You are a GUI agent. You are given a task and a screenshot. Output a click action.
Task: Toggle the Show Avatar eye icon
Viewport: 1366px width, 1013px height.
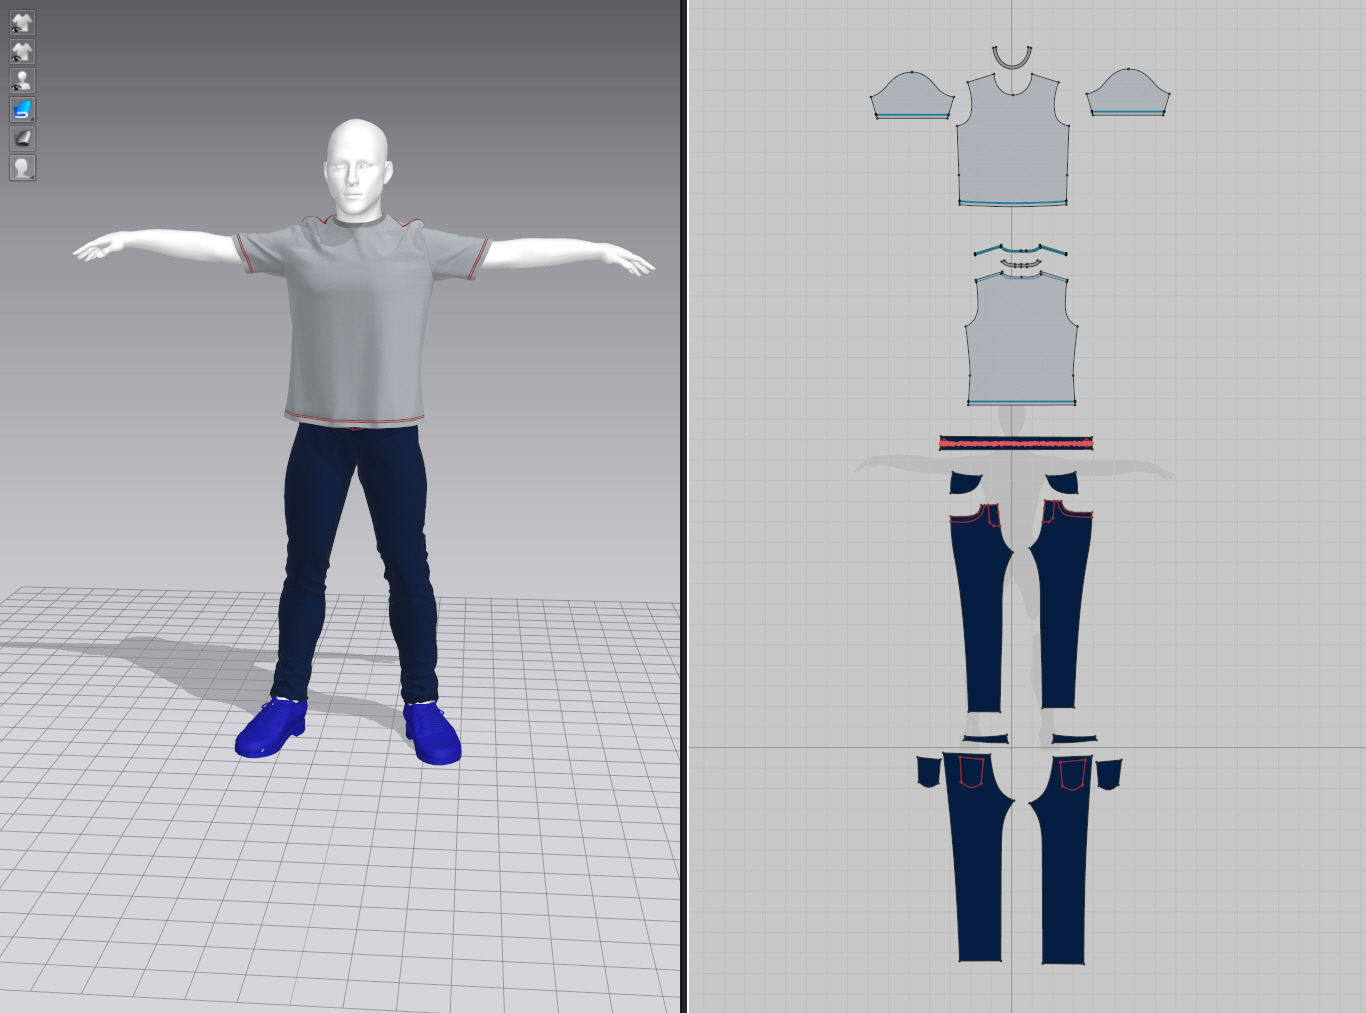[x=22, y=80]
